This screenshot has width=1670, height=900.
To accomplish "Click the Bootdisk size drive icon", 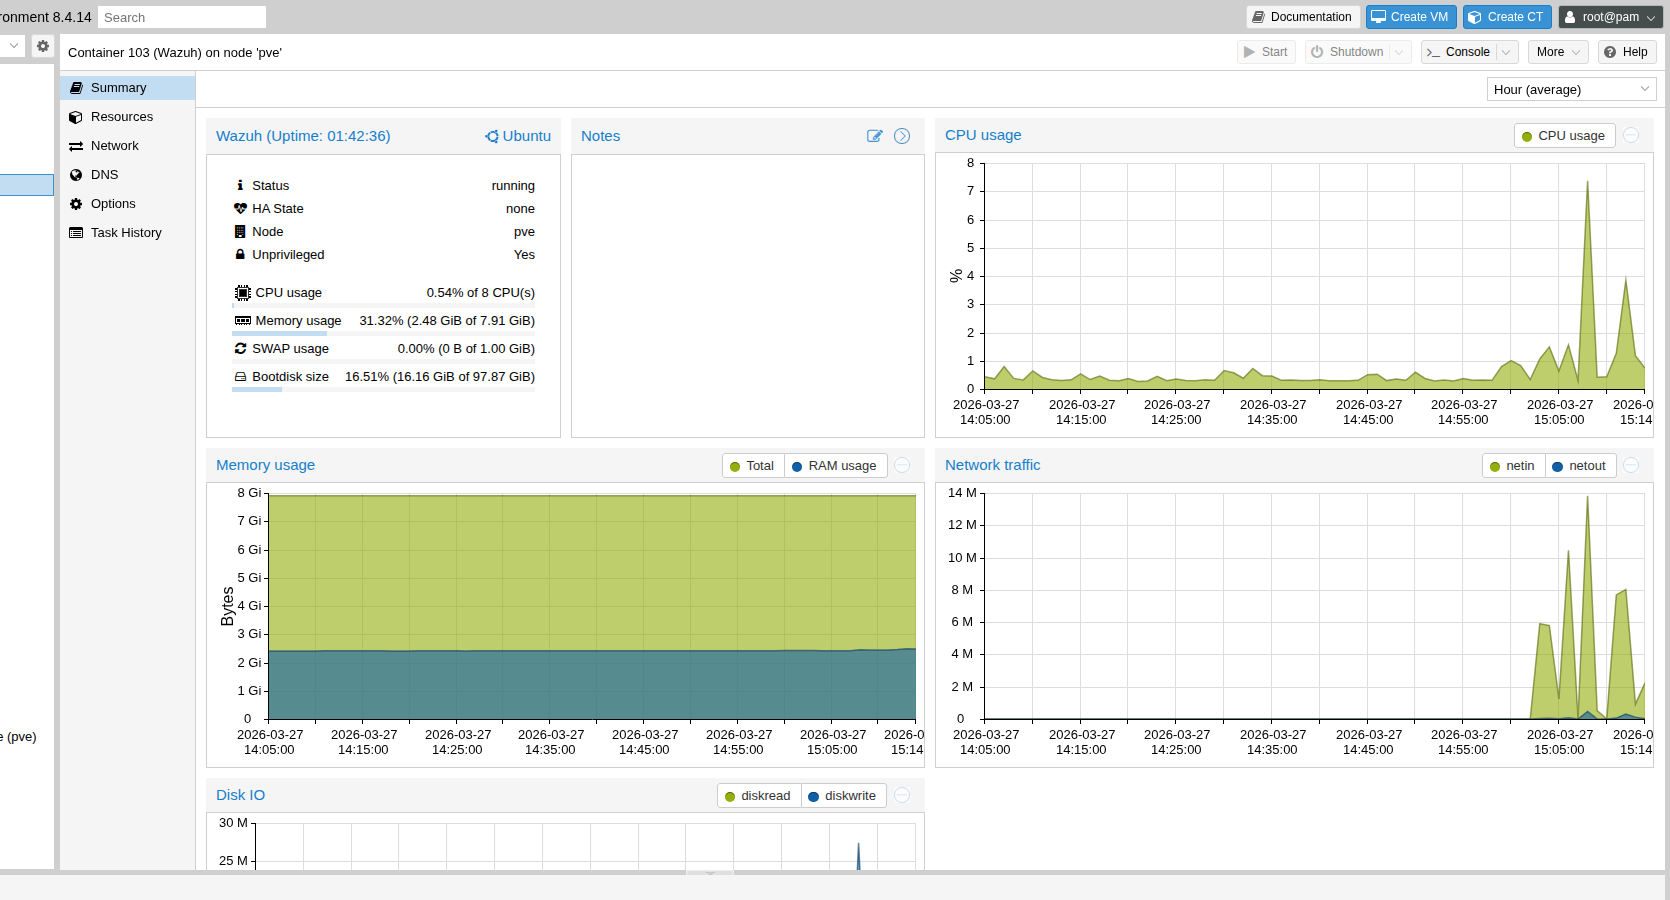I will [x=240, y=377].
